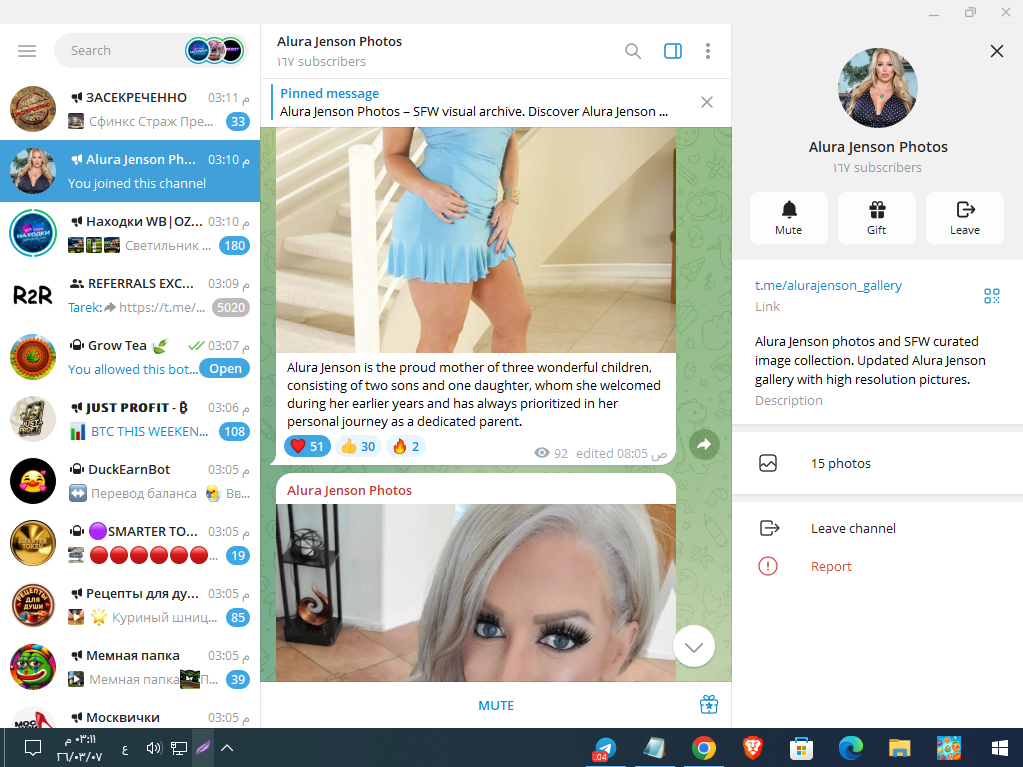Viewport: 1023px width, 767px height.
Task: Click the DuckEarnBot emoji avatar
Action: coord(33,481)
